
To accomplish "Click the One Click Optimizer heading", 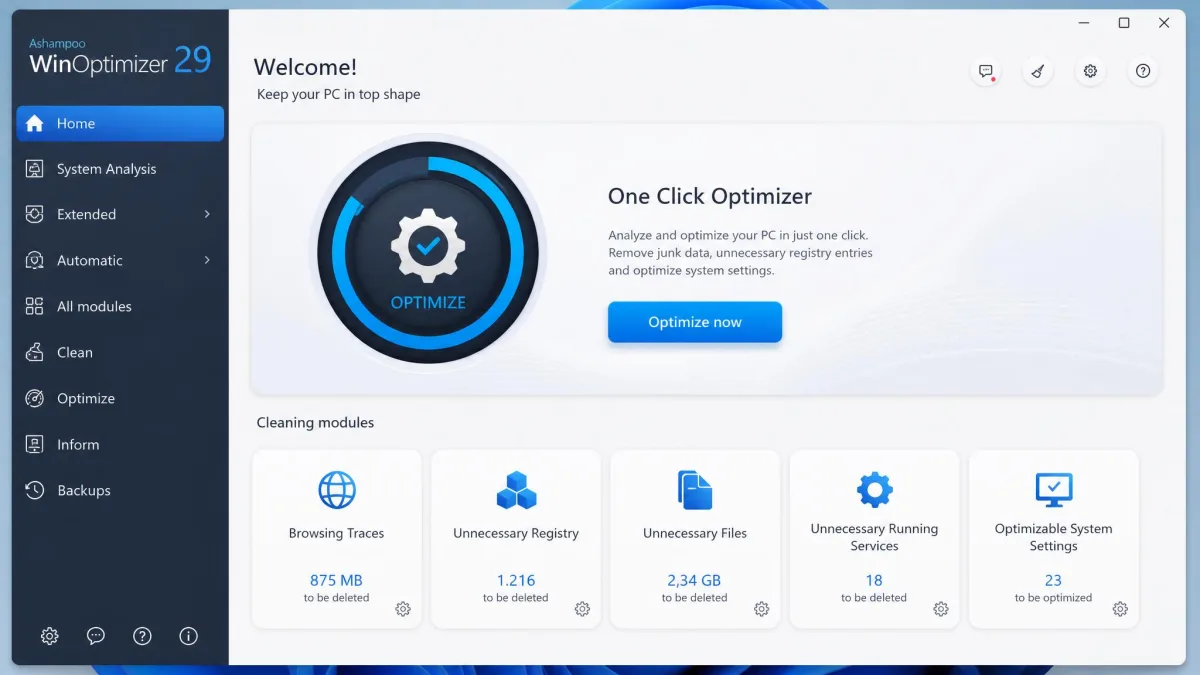I will 710,196.
